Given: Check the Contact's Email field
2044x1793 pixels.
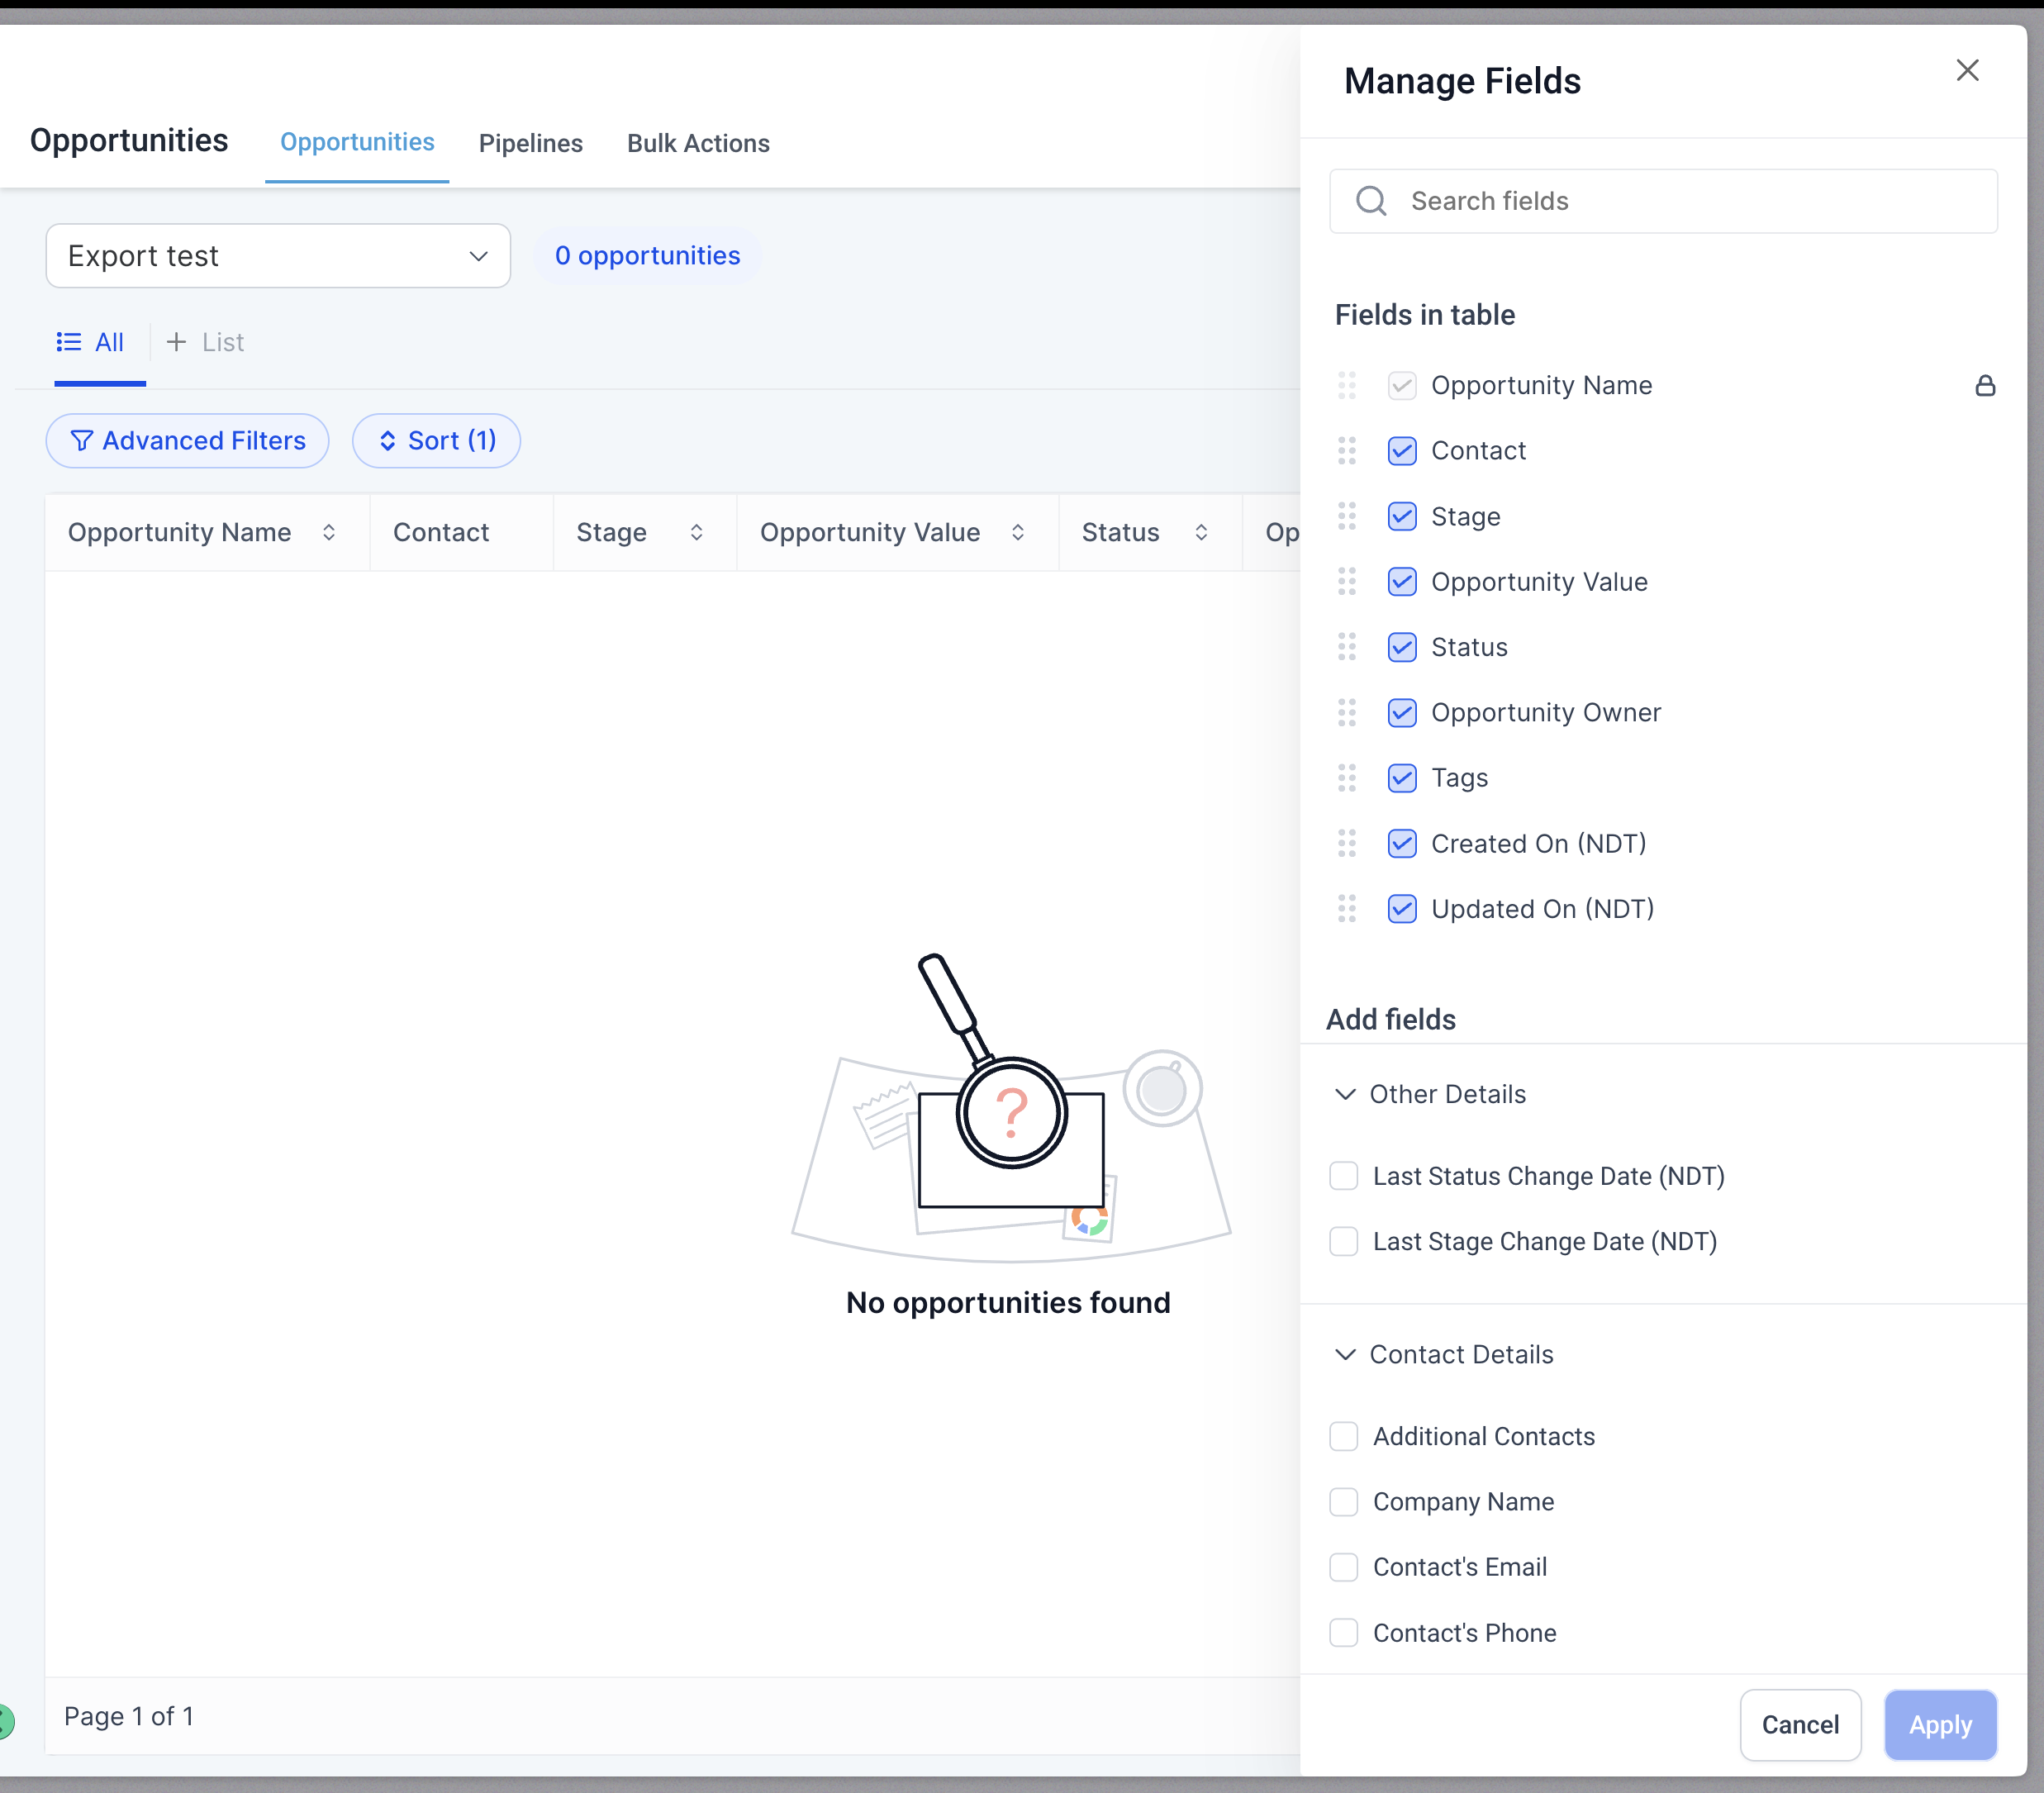Looking at the screenshot, I should click(1343, 1568).
